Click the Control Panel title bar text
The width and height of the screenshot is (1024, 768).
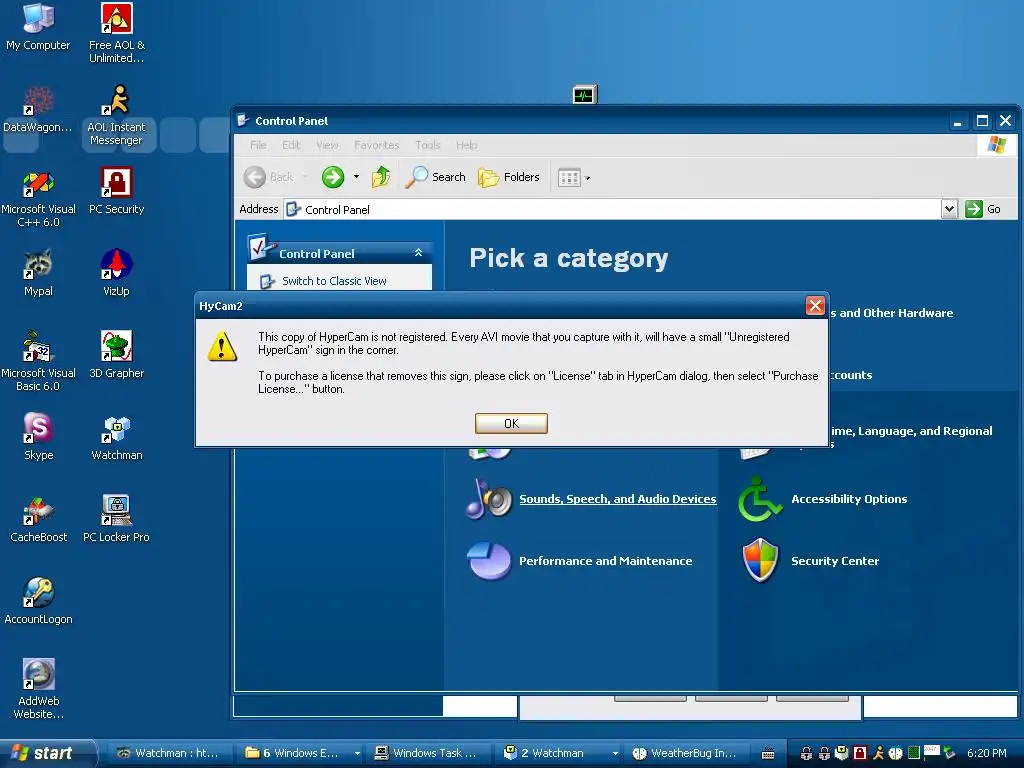point(291,121)
